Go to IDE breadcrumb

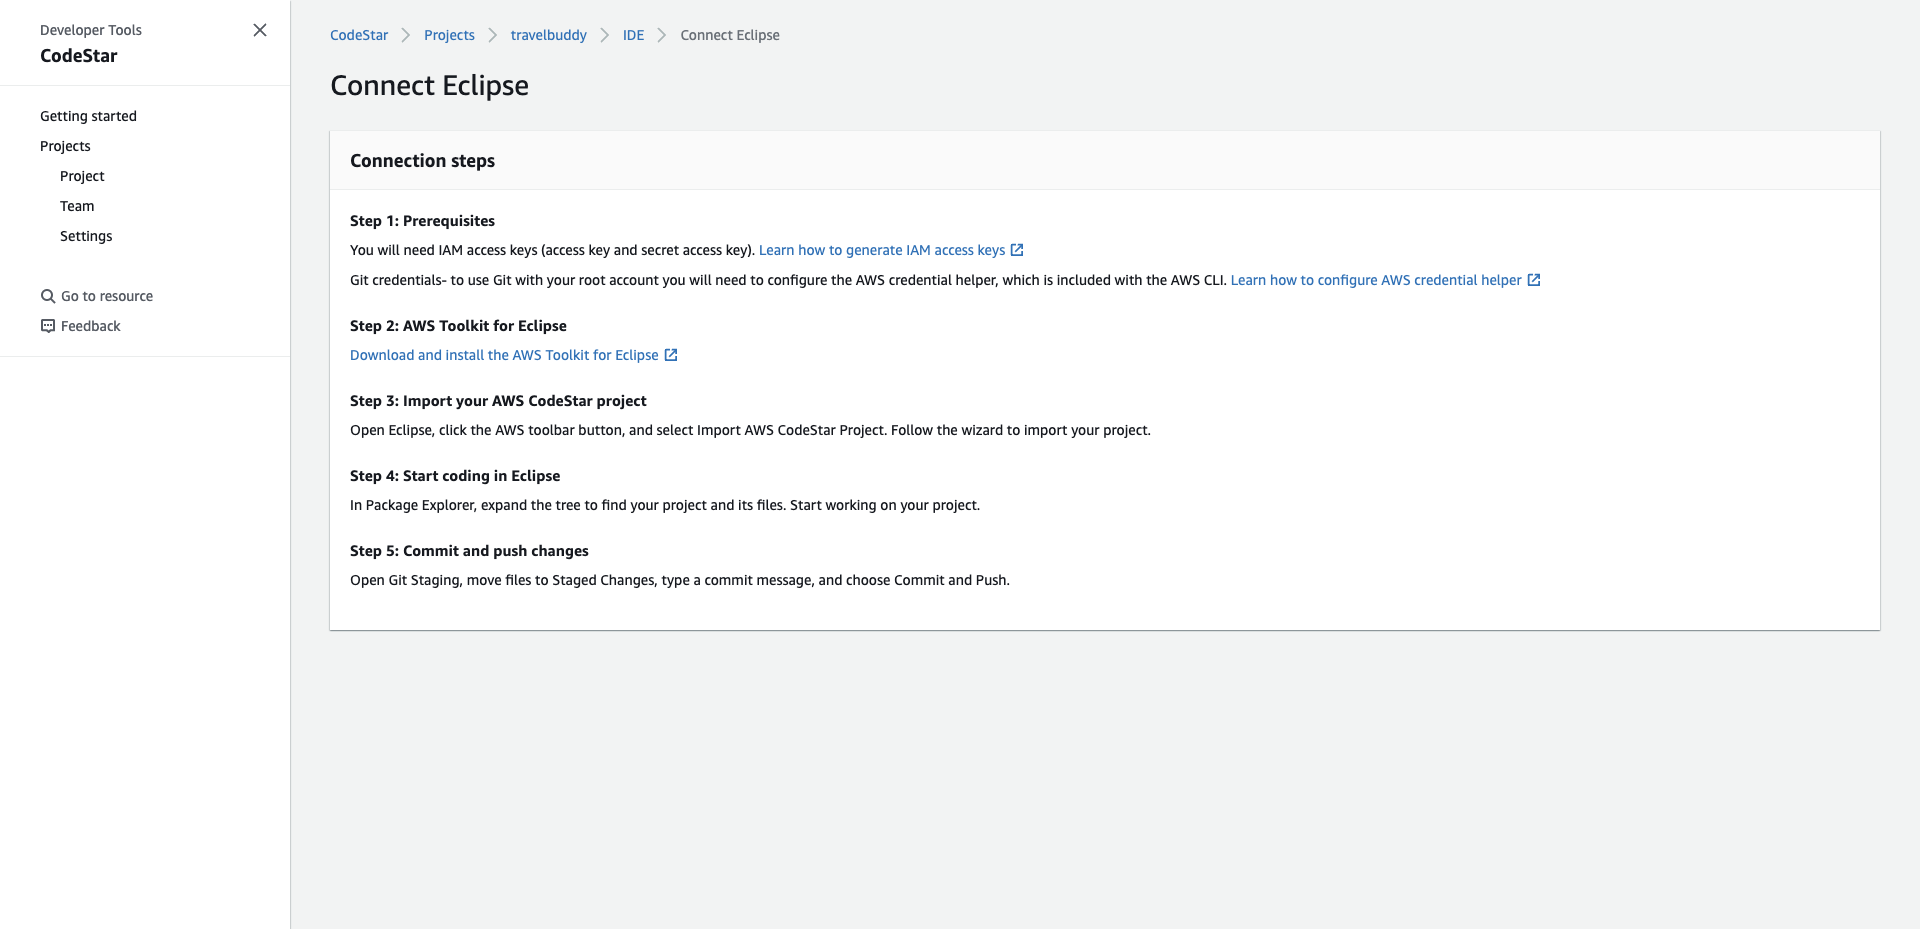pos(633,35)
